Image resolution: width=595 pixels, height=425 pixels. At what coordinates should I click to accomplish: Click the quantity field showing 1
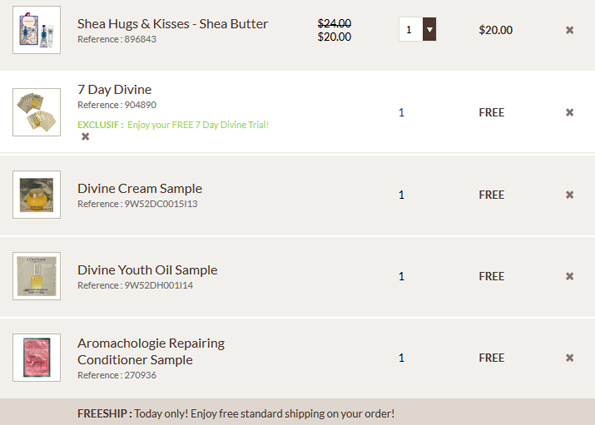click(x=411, y=29)
